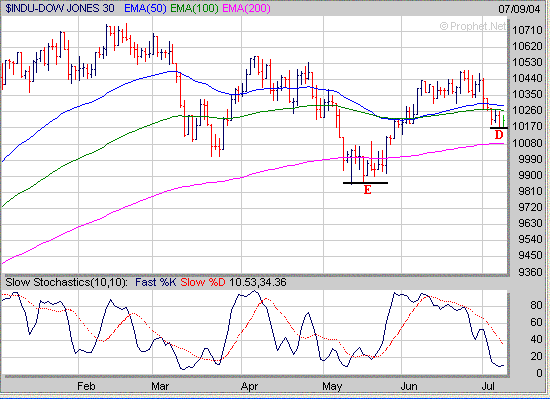Image resolution: width=550 pixels, height=399 pixels.
Task: Click the 9720 price axis value
Action: 530,207
